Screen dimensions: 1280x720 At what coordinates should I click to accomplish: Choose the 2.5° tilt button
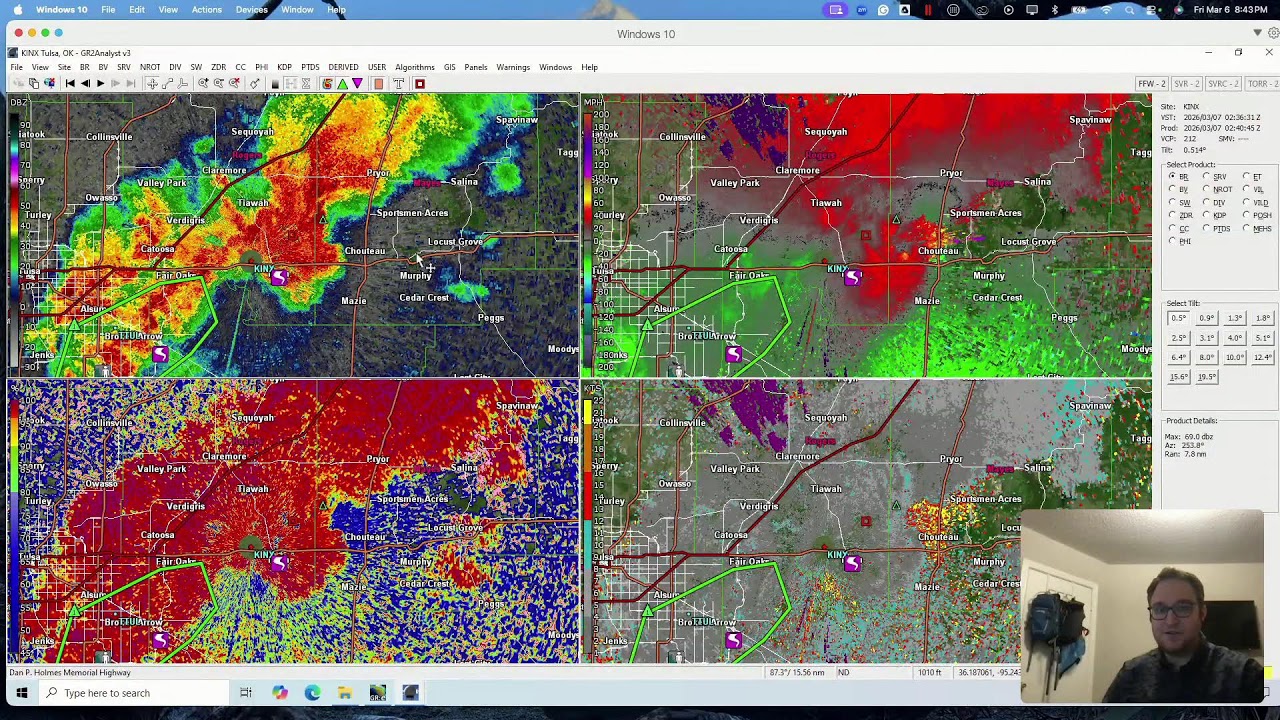tap(1179, 338)
